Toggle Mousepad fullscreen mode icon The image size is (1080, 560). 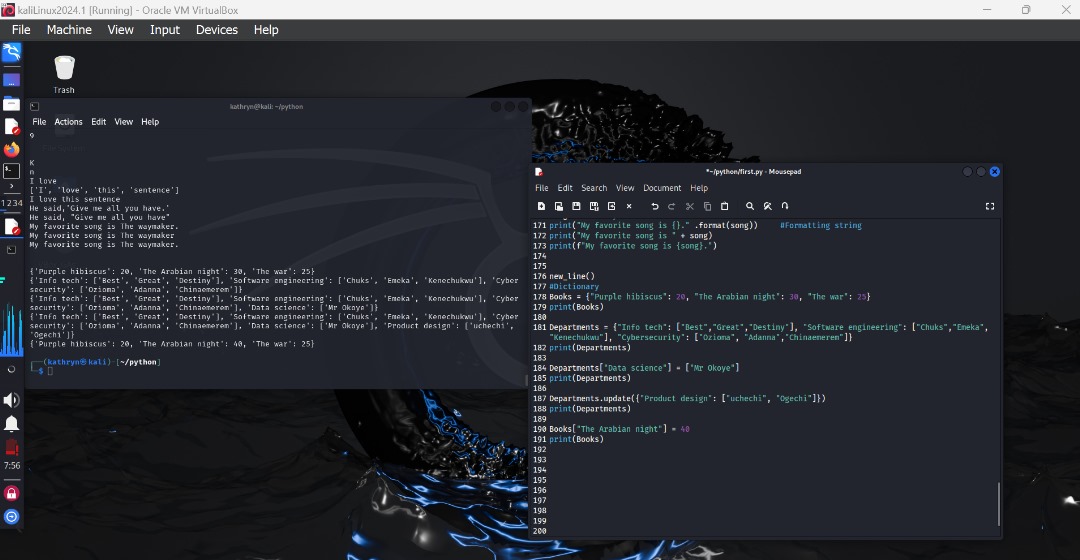point(990,206)
